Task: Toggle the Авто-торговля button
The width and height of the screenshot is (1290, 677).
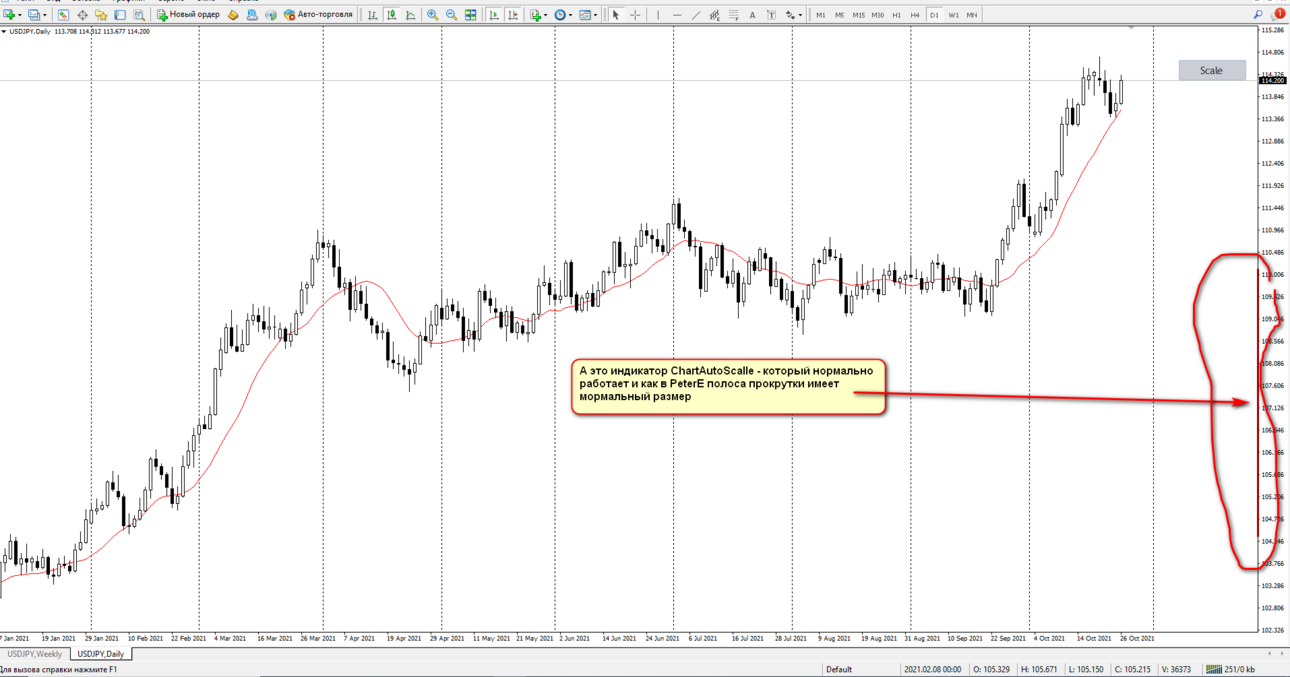Action: click(x=318, y=15)
